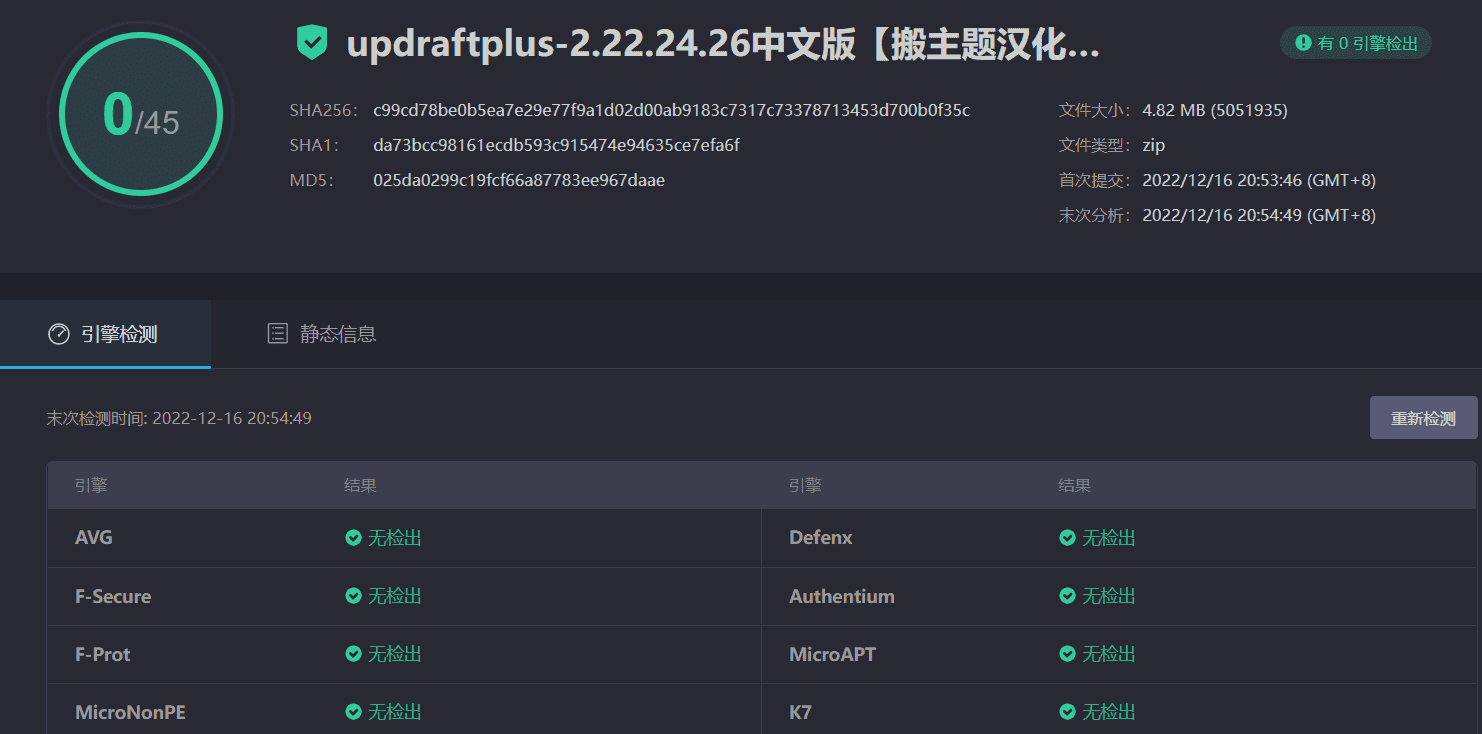Click the right 结果 column header
The height and width of the screenshot is (734, 1482).
pos(1075,486)
